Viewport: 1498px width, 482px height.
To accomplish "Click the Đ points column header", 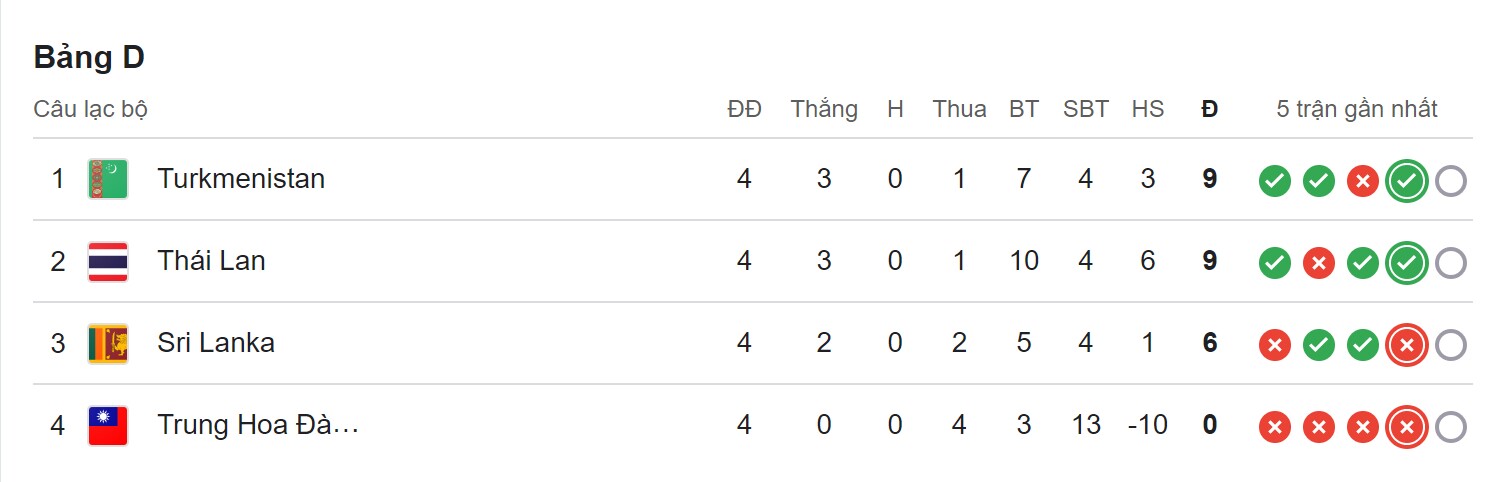I will point(1210,109).
